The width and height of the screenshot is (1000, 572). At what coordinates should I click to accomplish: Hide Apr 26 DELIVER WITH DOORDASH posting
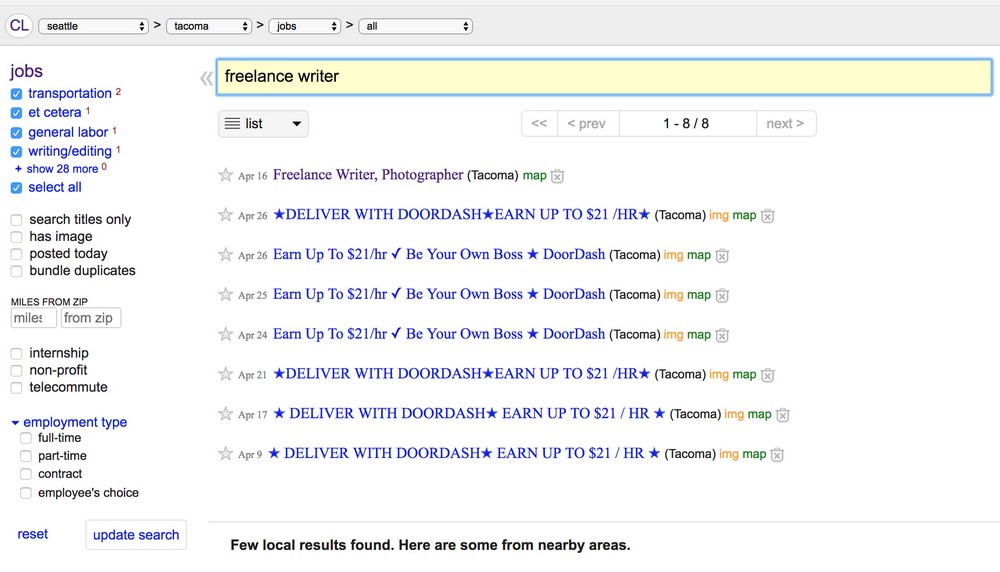pos(767,216)
